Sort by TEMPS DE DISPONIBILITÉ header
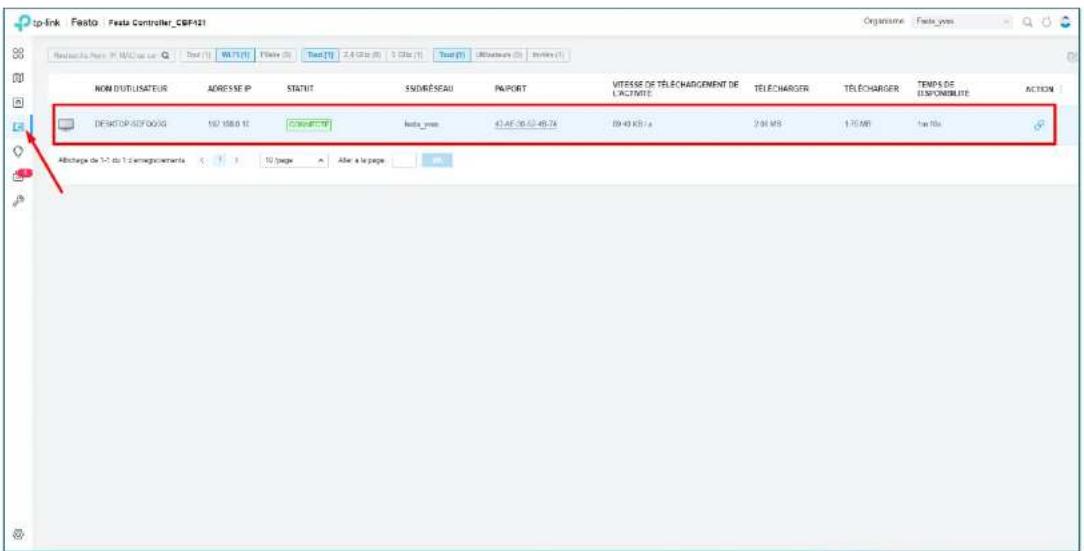 point(944,88)
